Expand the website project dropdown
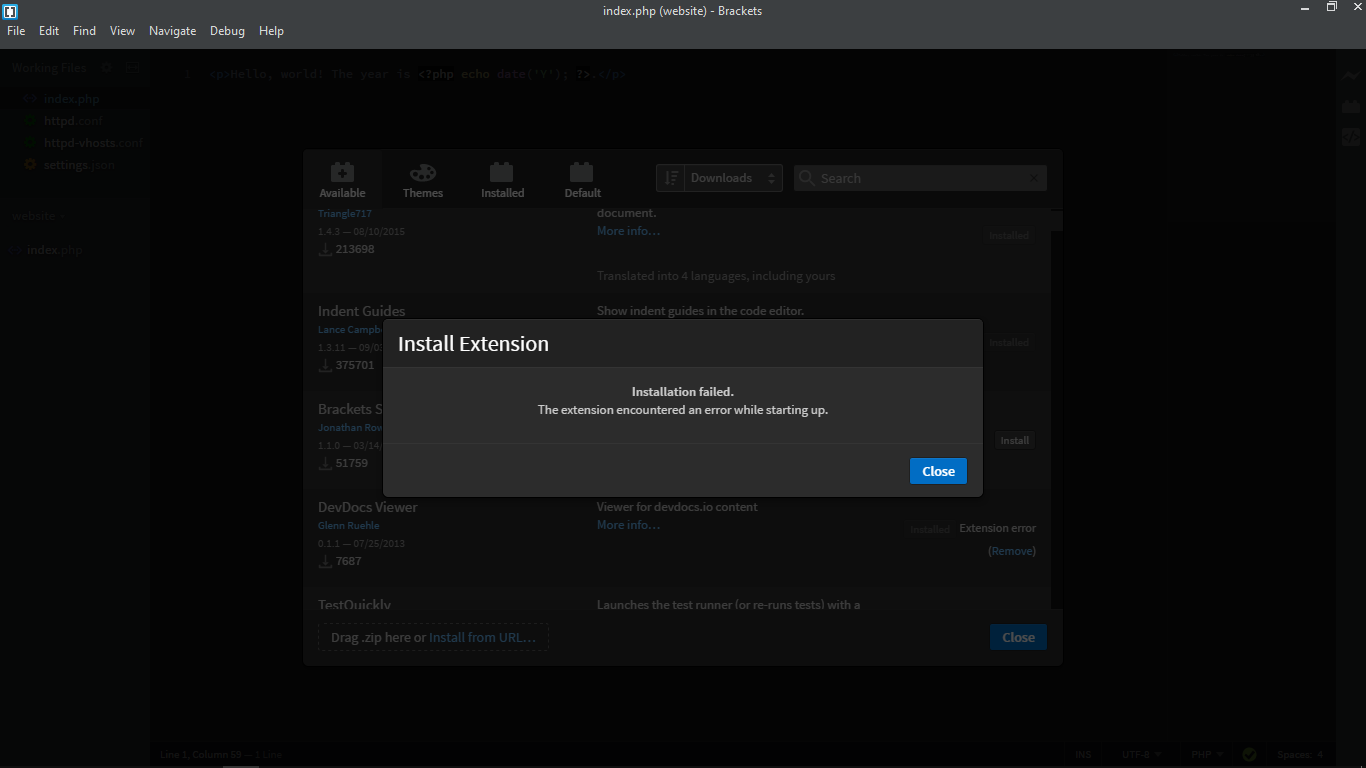1366x768 pixels. pyautogui.click(x=38, y=216)
